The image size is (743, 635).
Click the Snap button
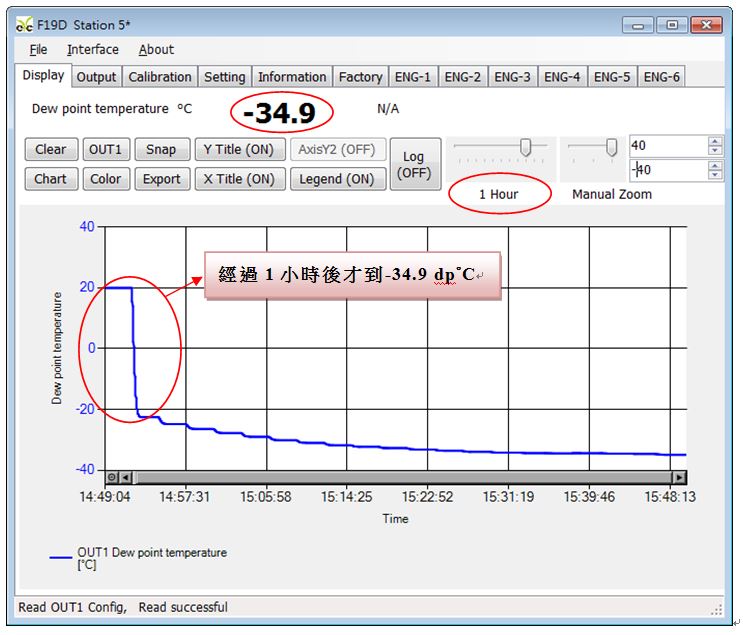point(161,149)
